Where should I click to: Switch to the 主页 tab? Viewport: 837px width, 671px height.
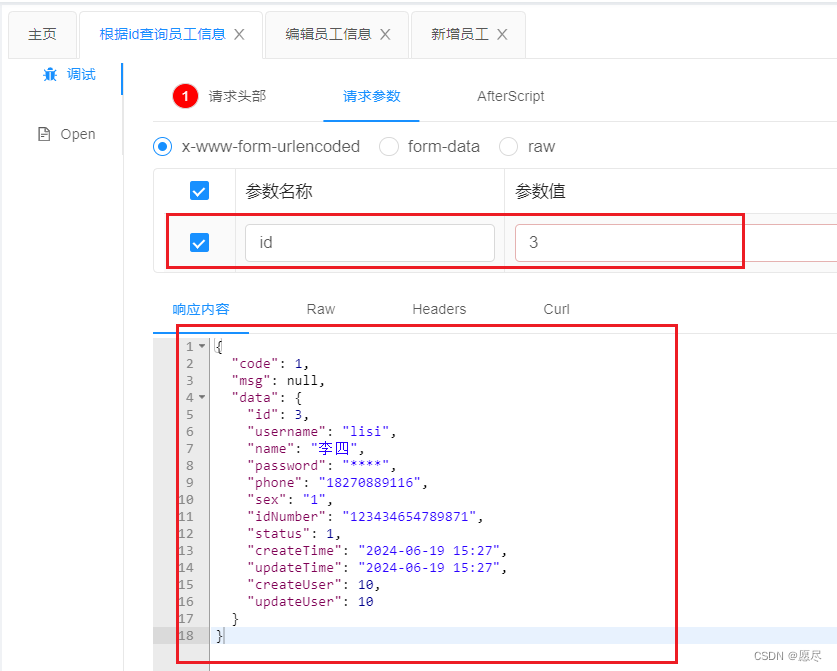tap(42, 33)
